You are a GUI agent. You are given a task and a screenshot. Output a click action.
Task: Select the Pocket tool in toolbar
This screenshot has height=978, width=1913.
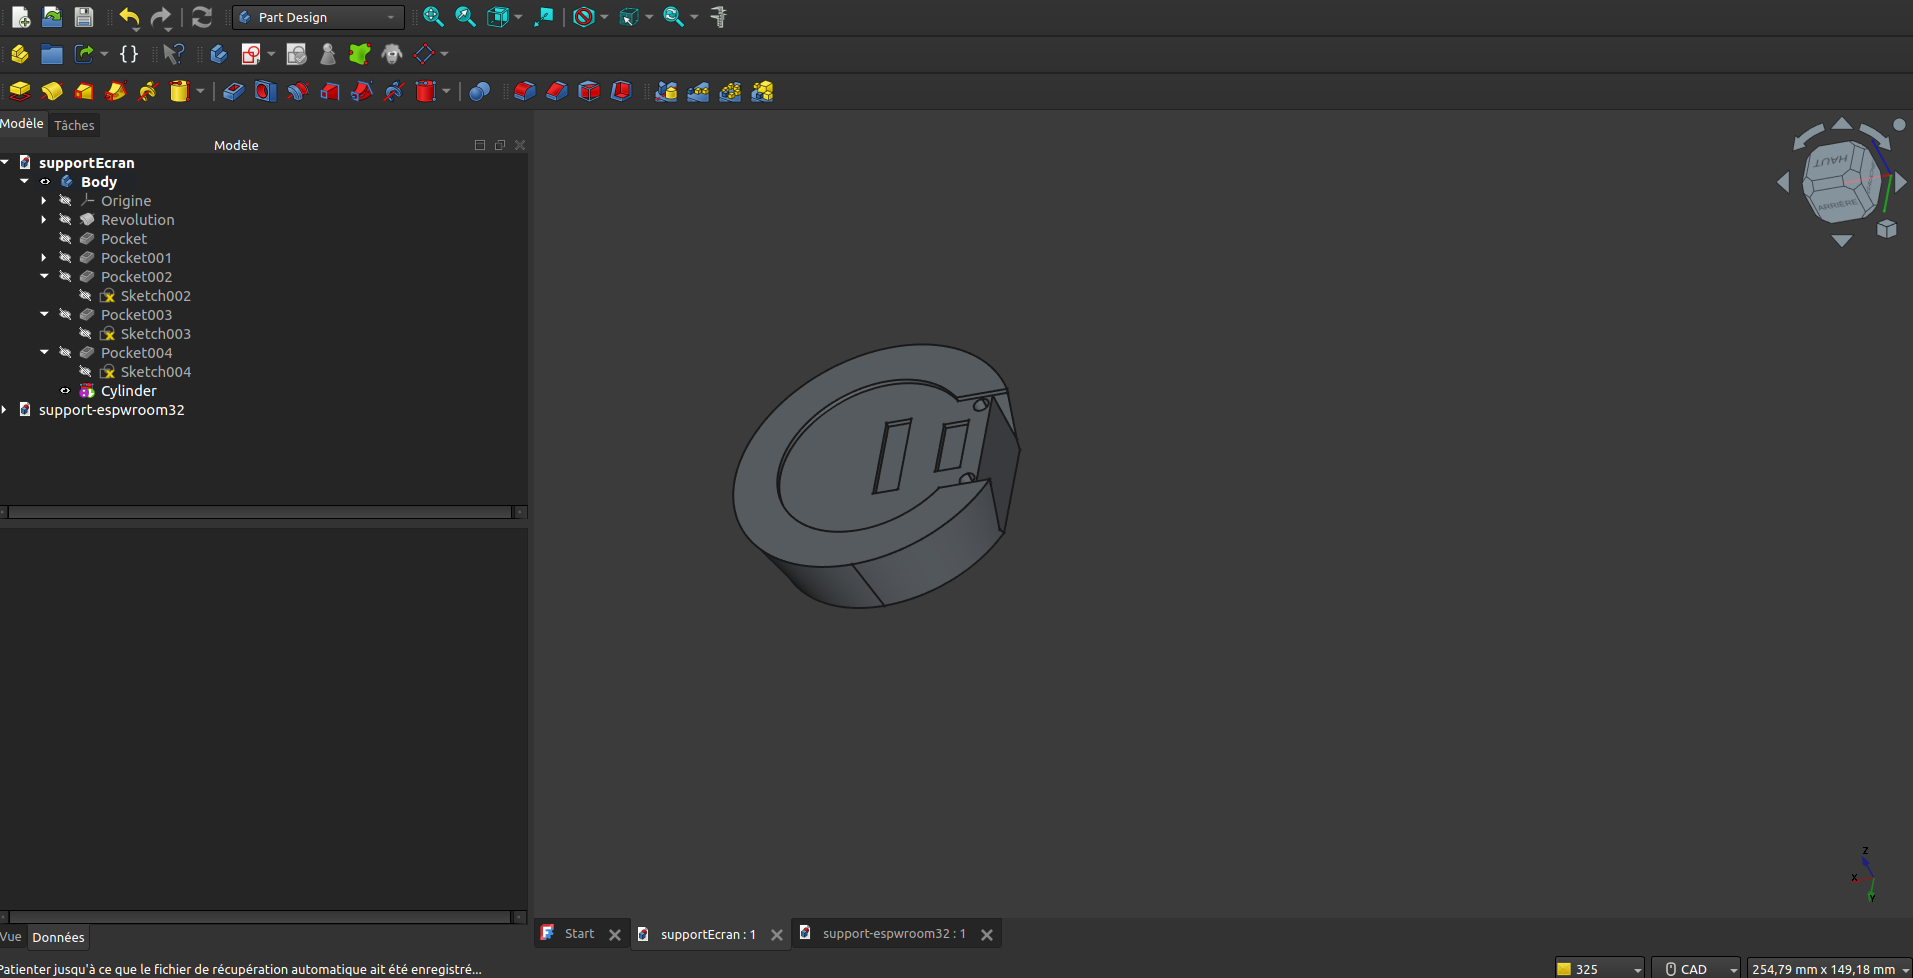(x=233, y=92)
